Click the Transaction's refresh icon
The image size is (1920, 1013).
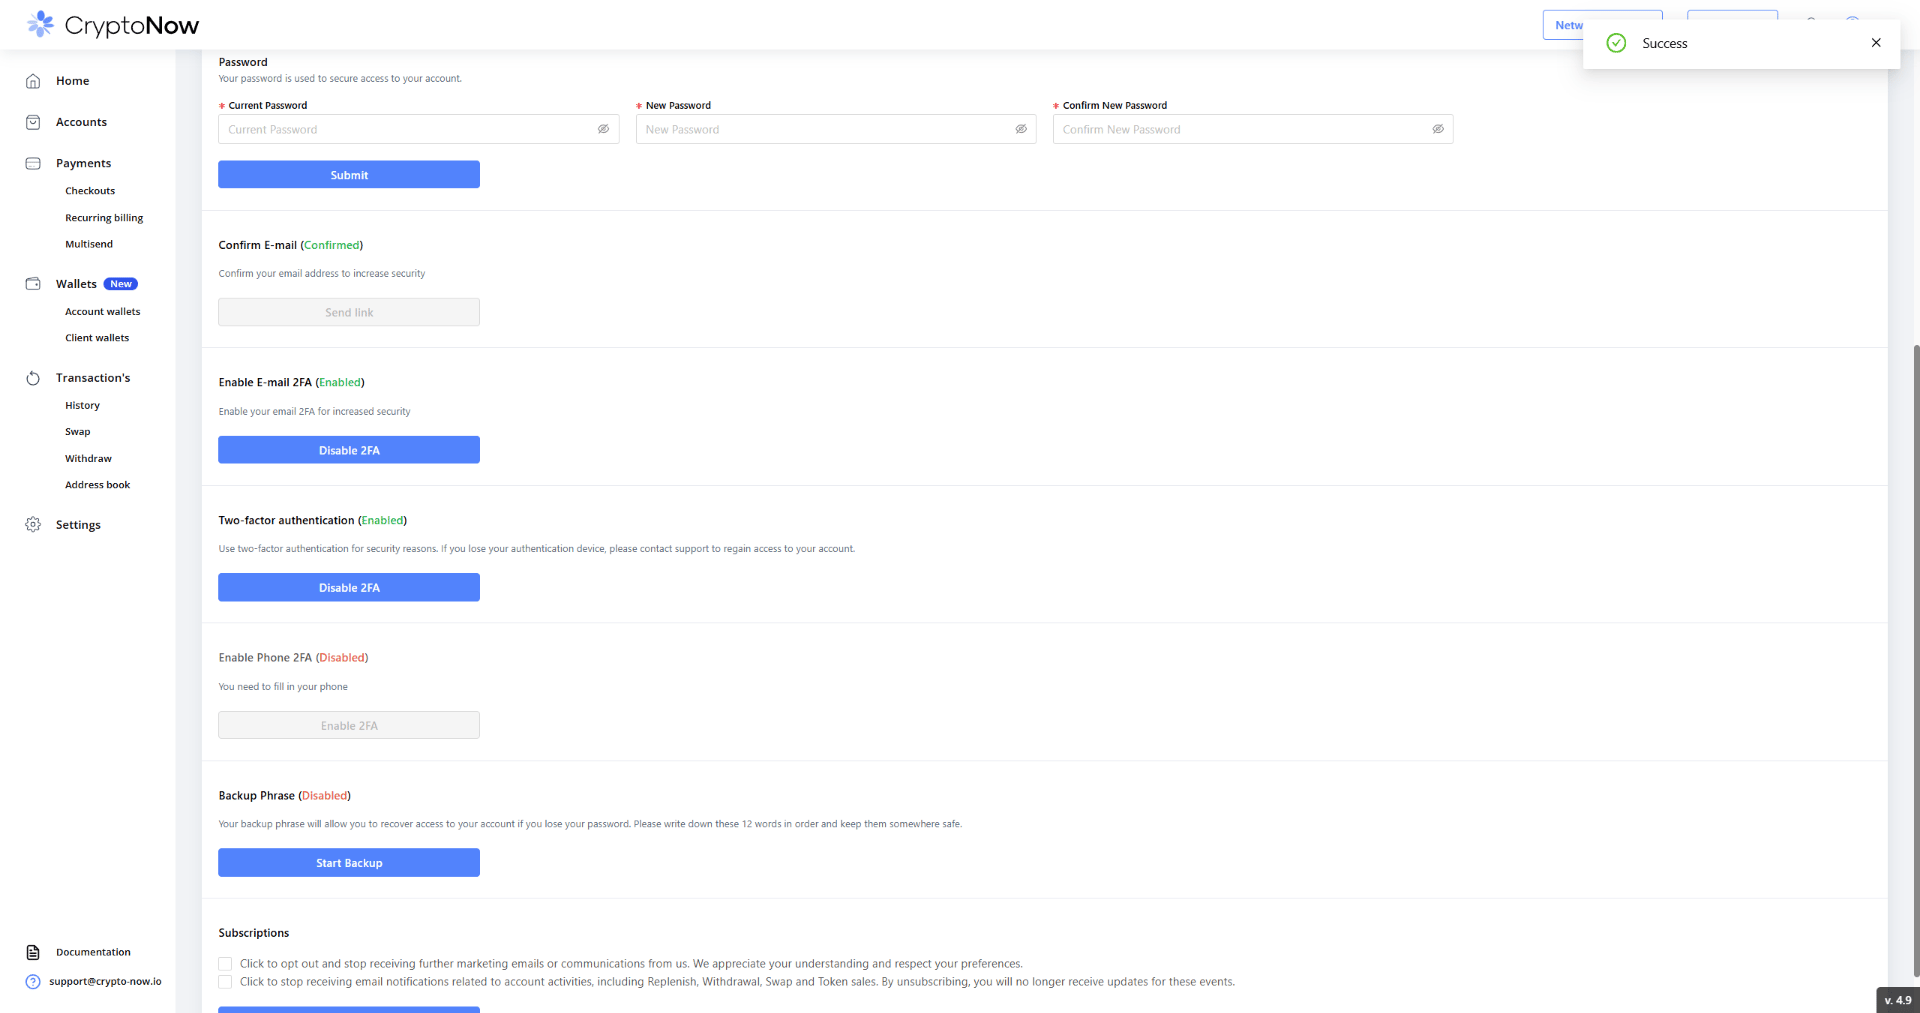tap(33, 378)
